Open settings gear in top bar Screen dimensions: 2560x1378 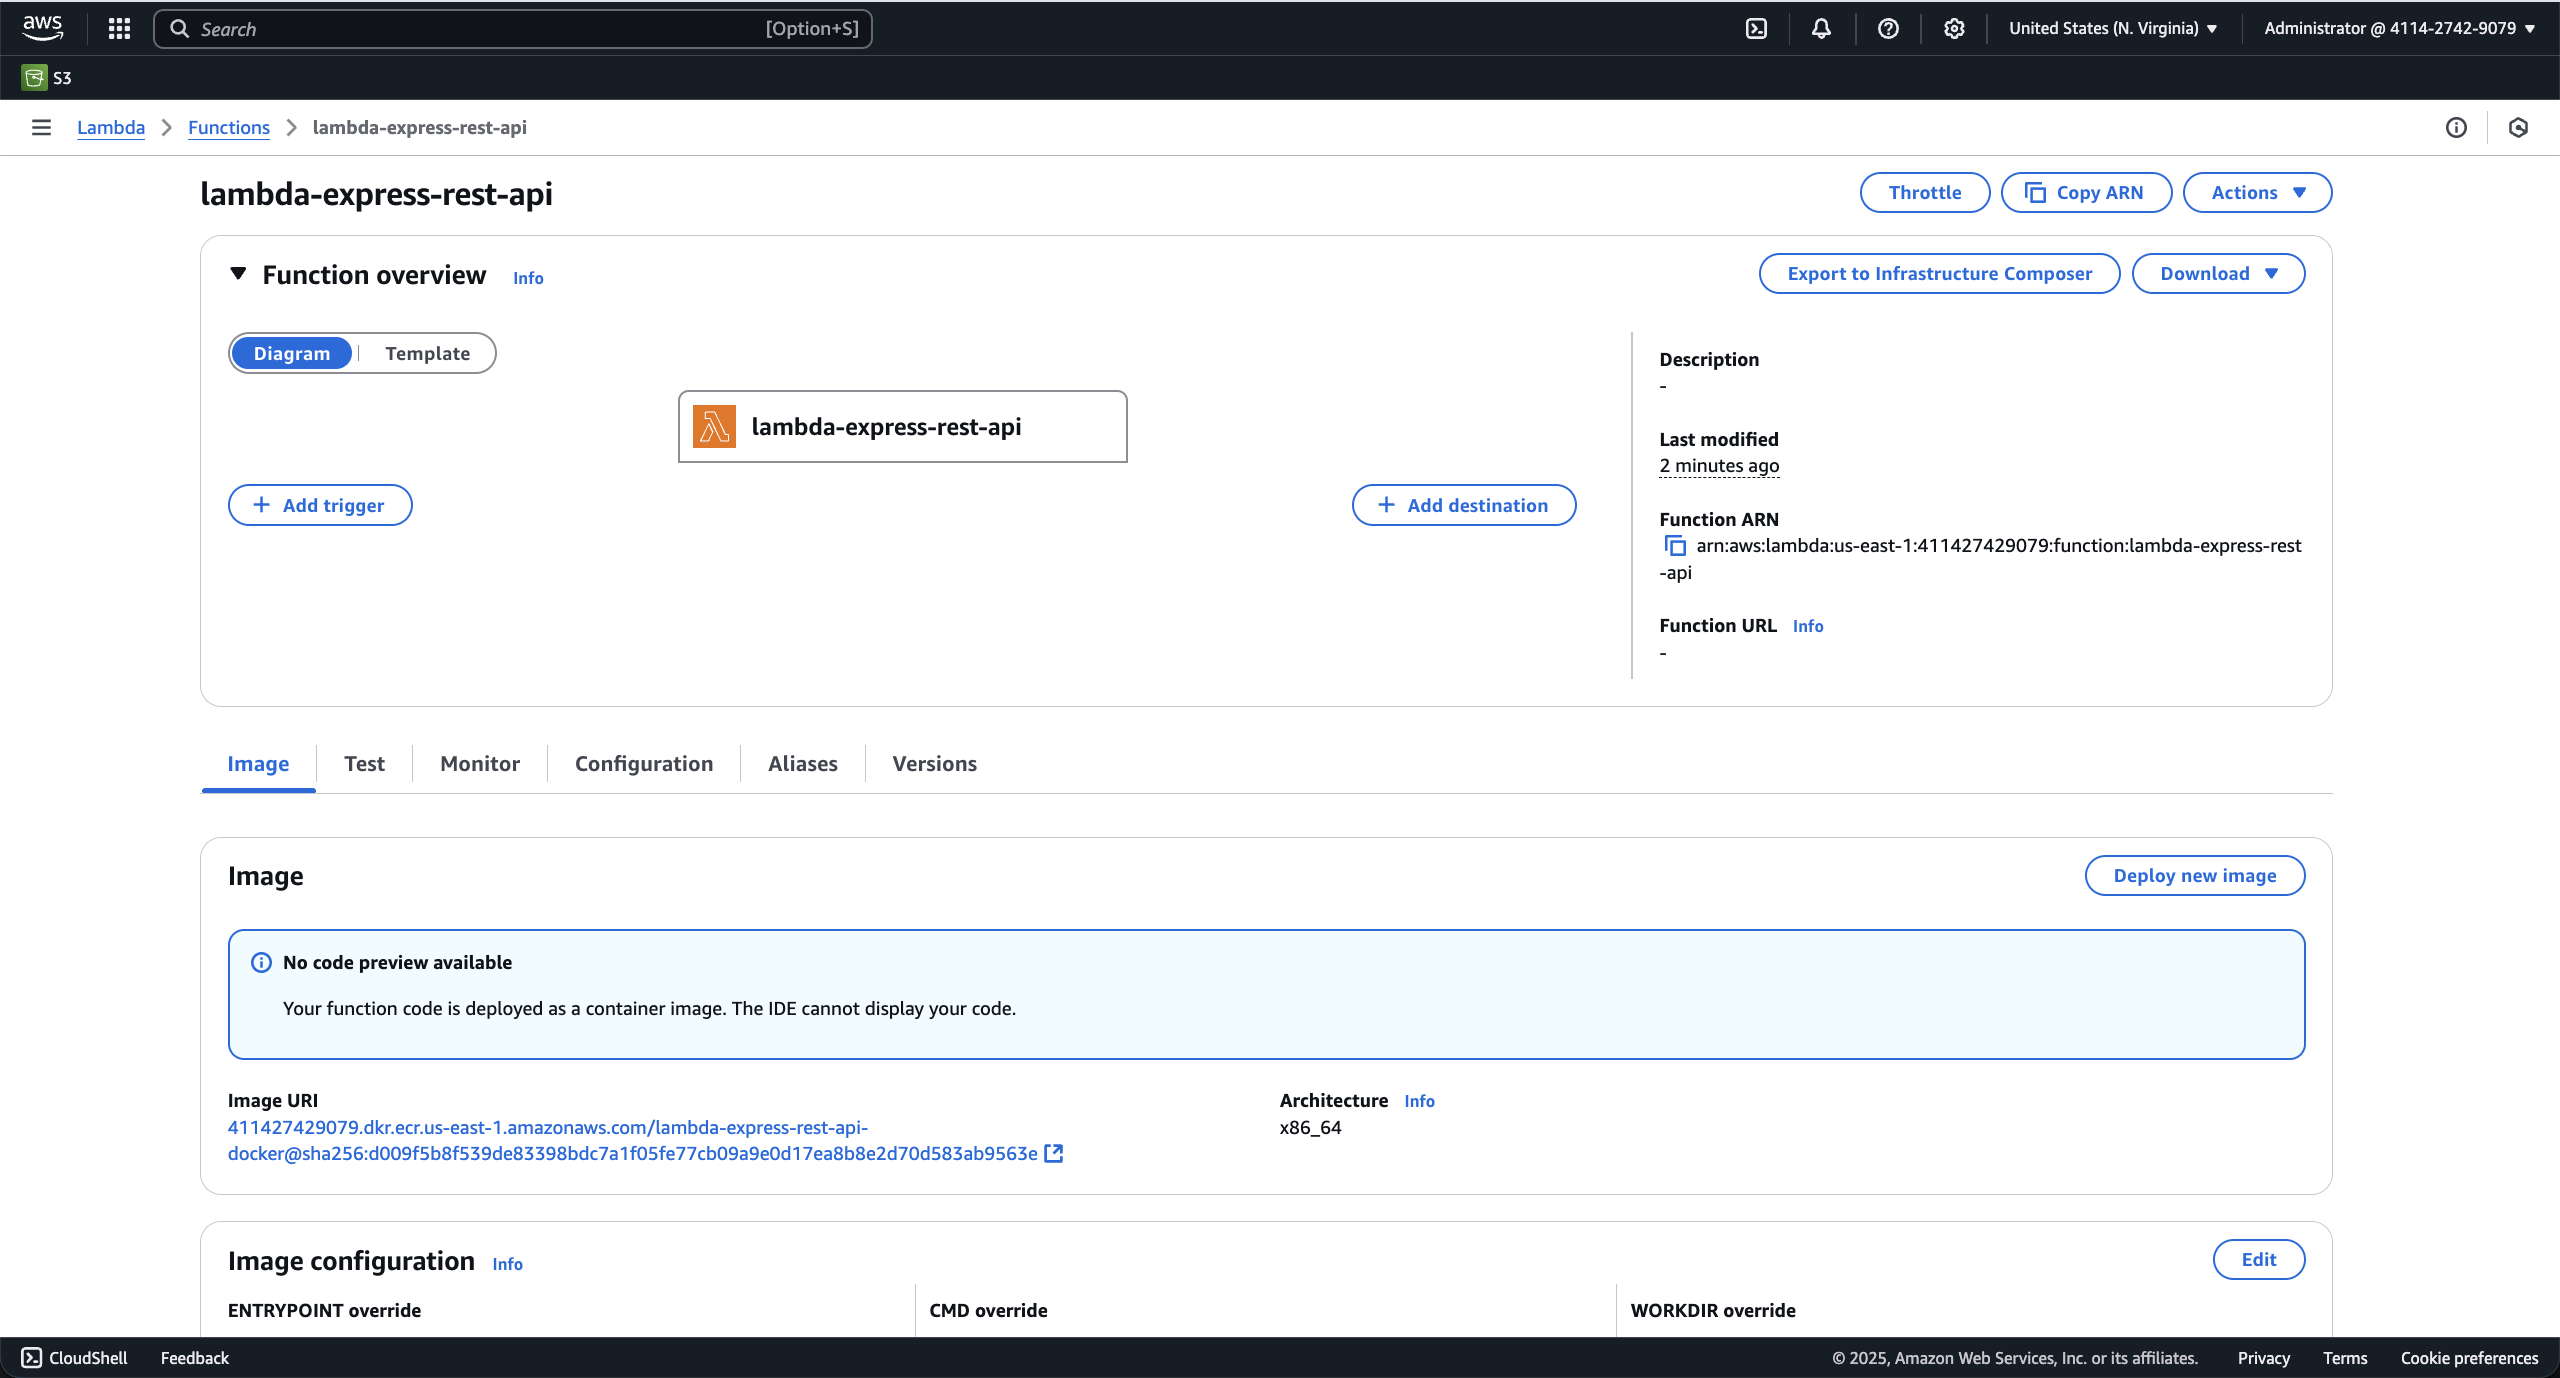click(x=1953, y=28)
